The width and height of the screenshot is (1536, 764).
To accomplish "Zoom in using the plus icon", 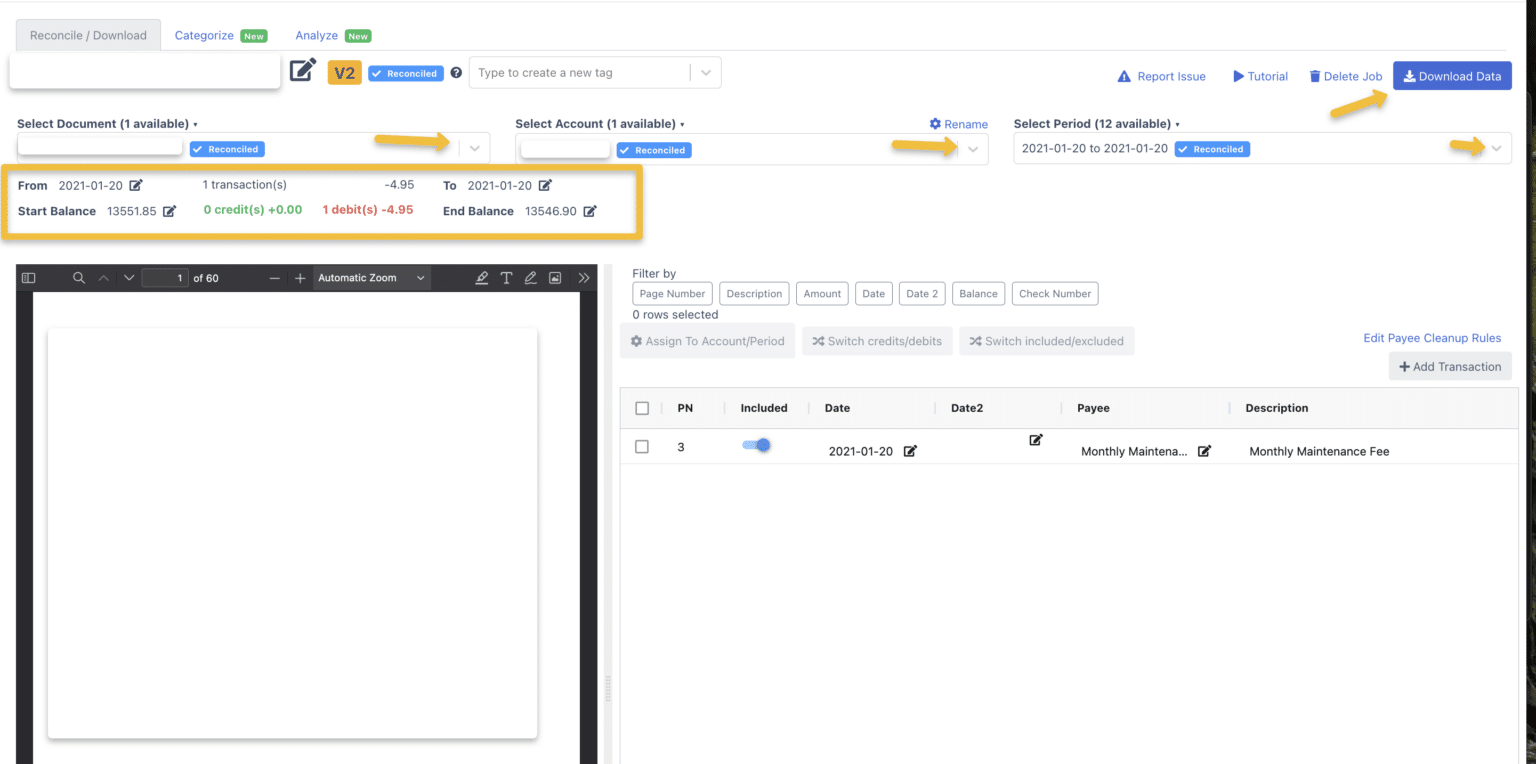I will (x=299, y=277).
